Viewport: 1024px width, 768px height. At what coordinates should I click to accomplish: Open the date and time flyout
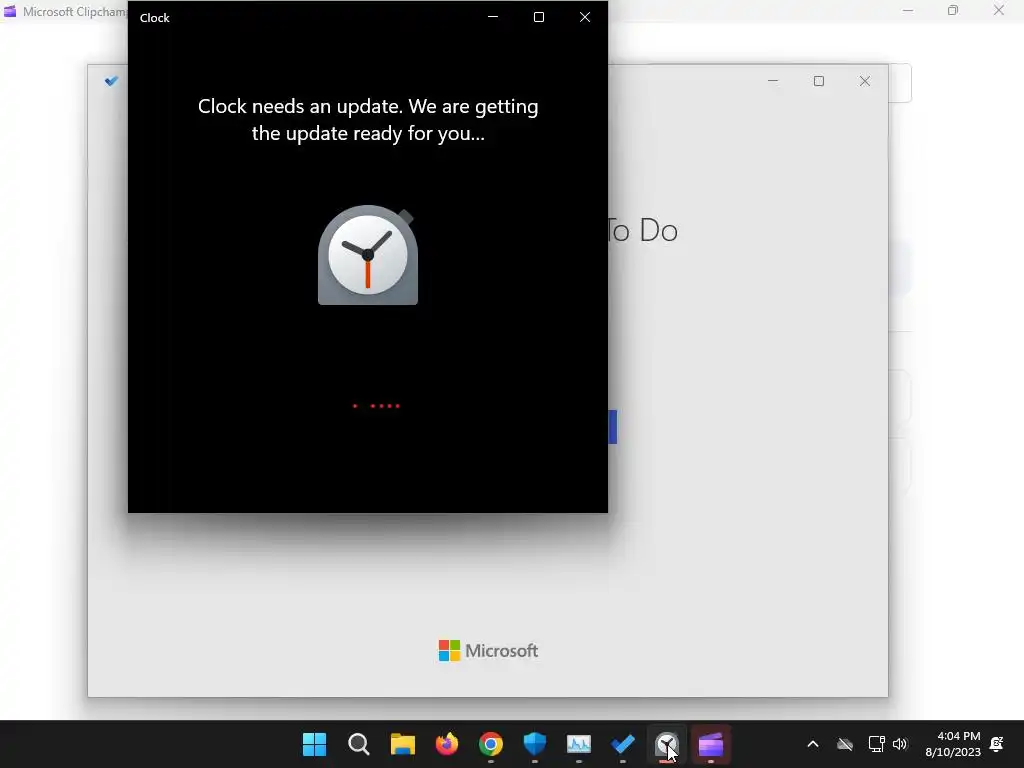coord(953,744)
